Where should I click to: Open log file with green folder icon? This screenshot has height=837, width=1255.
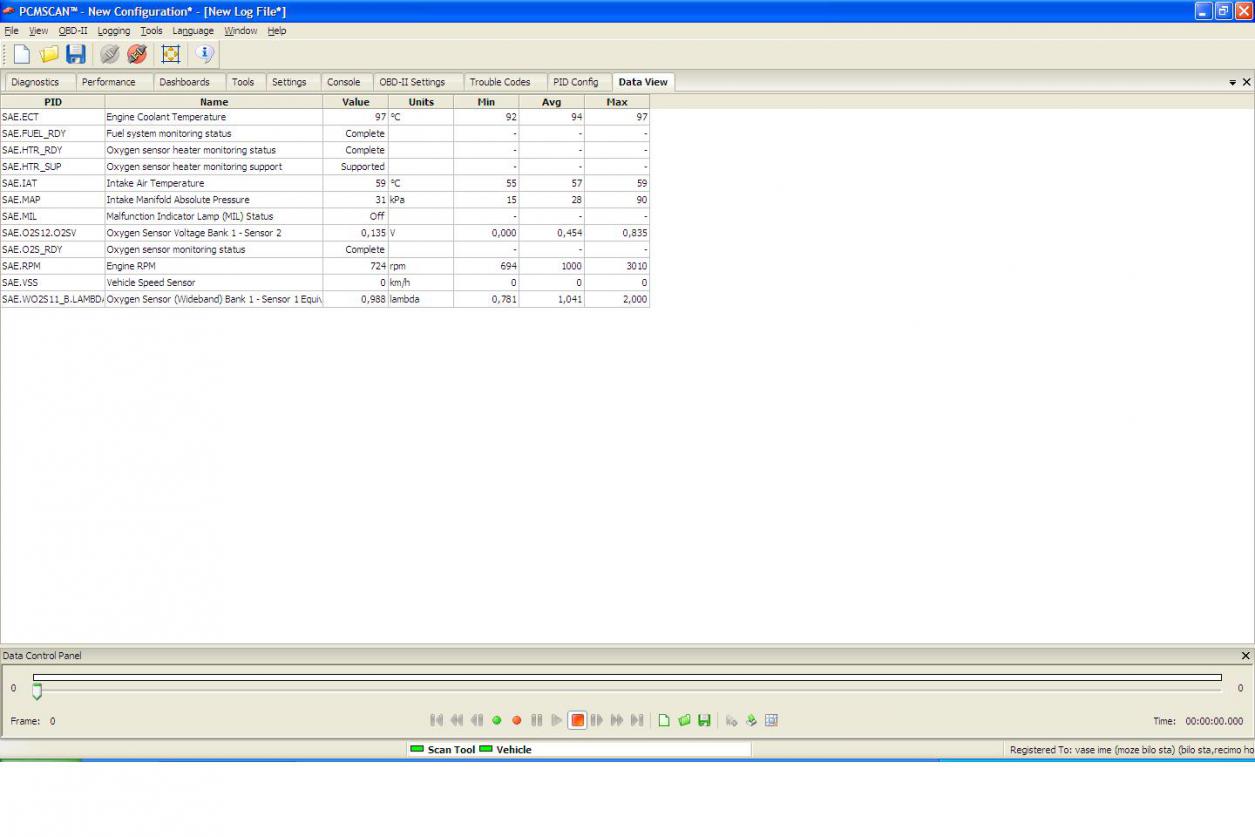(684, 720)
